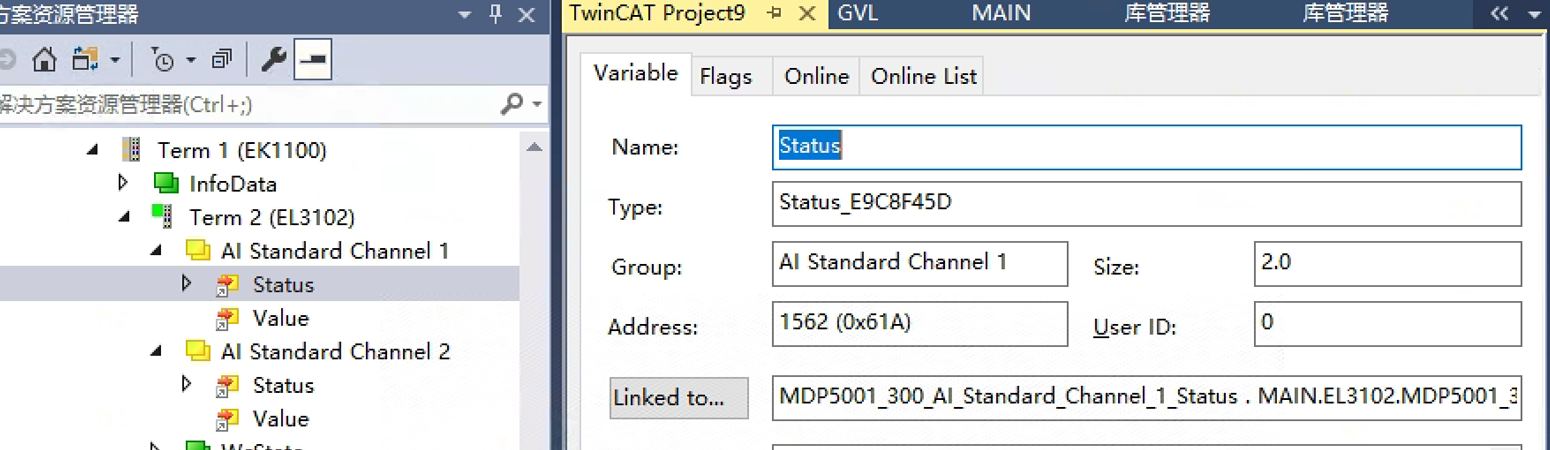
Task: Click the pending changes filter clock icon
Action: (x=163, y=60)
